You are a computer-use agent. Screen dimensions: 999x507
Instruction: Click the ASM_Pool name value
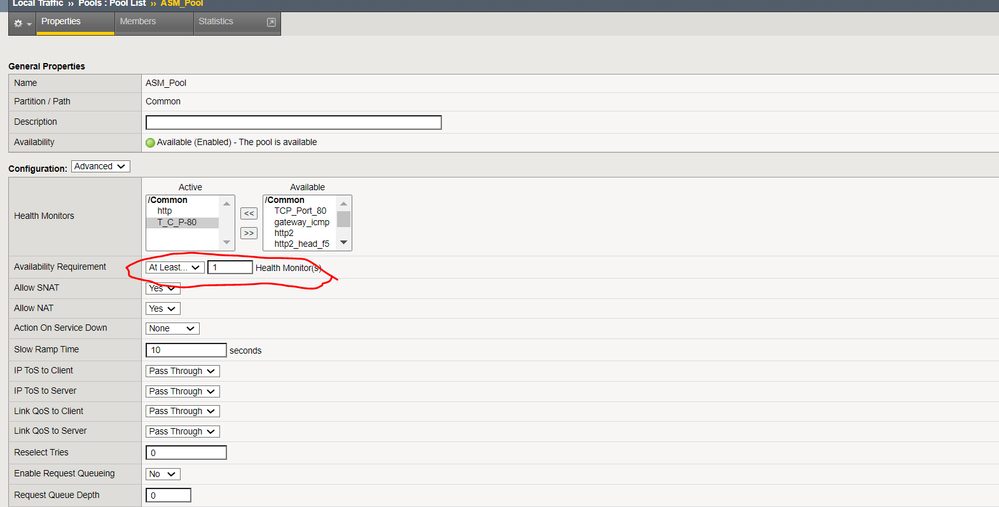(x=166, y=83)
